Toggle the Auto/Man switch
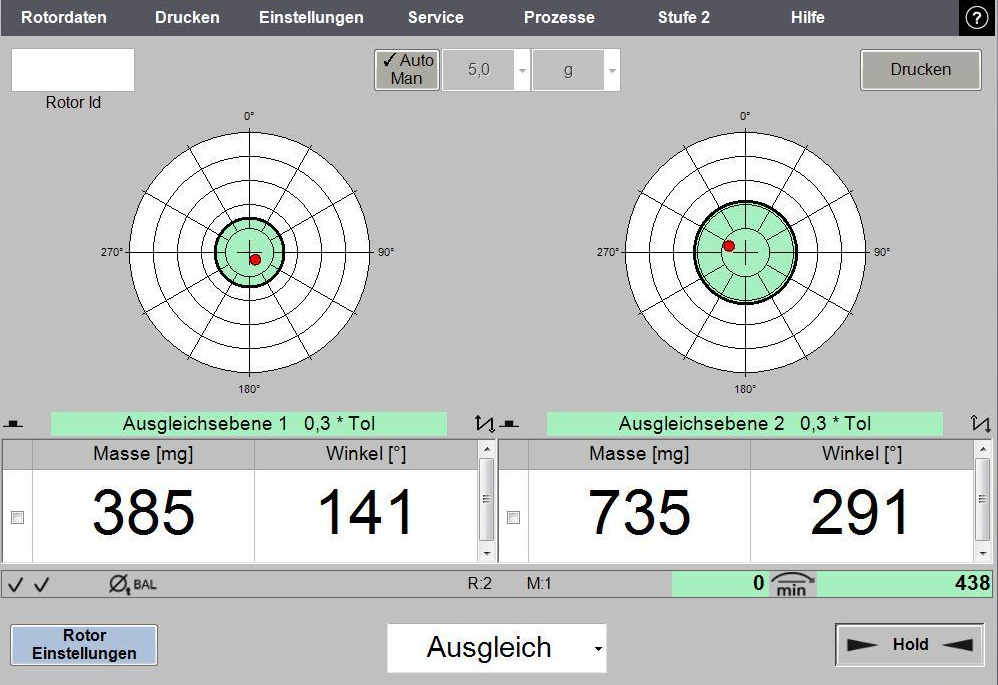998x685 pixels. [406, 69]
